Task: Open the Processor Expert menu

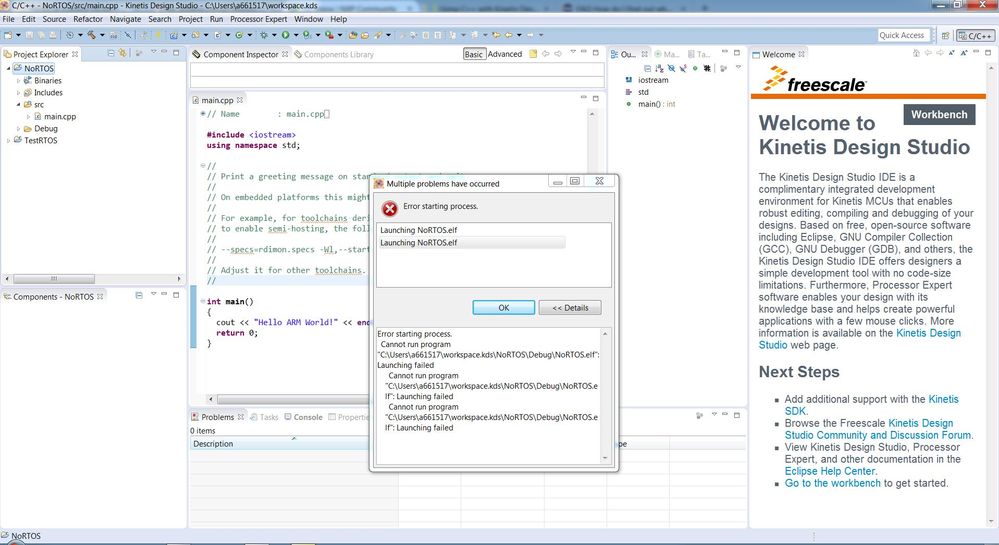Action: pos(258,19)
